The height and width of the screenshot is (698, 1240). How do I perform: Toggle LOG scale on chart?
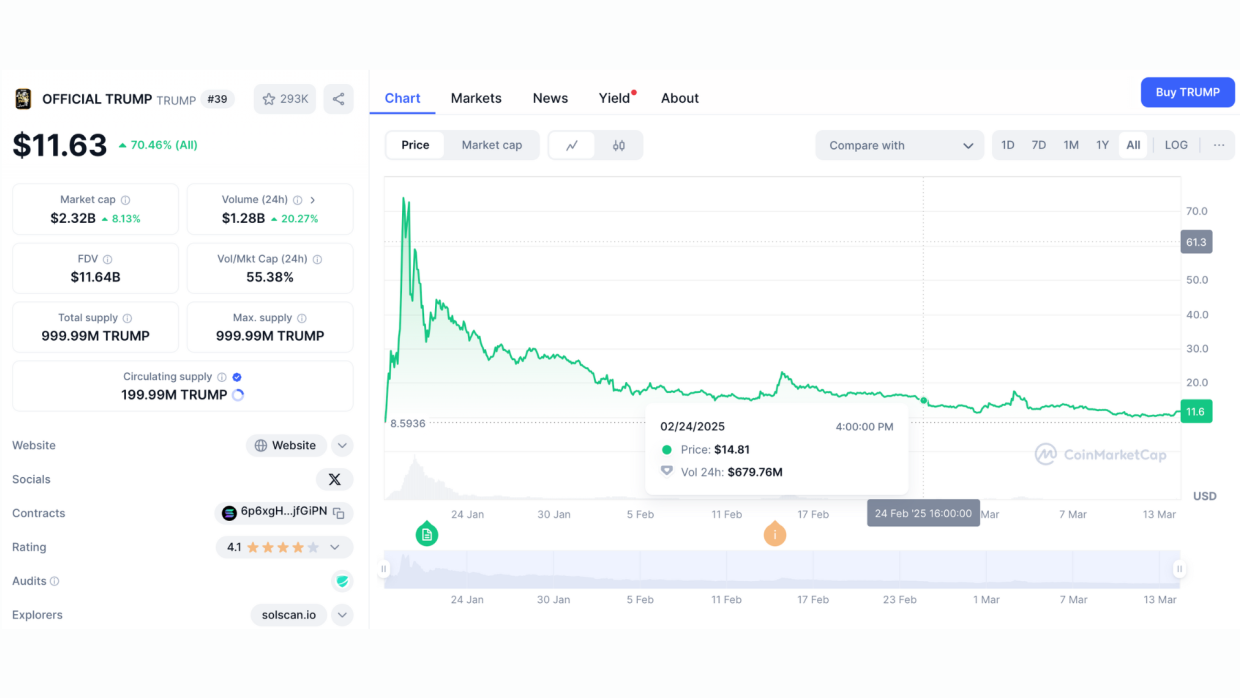click(1176, 145)
